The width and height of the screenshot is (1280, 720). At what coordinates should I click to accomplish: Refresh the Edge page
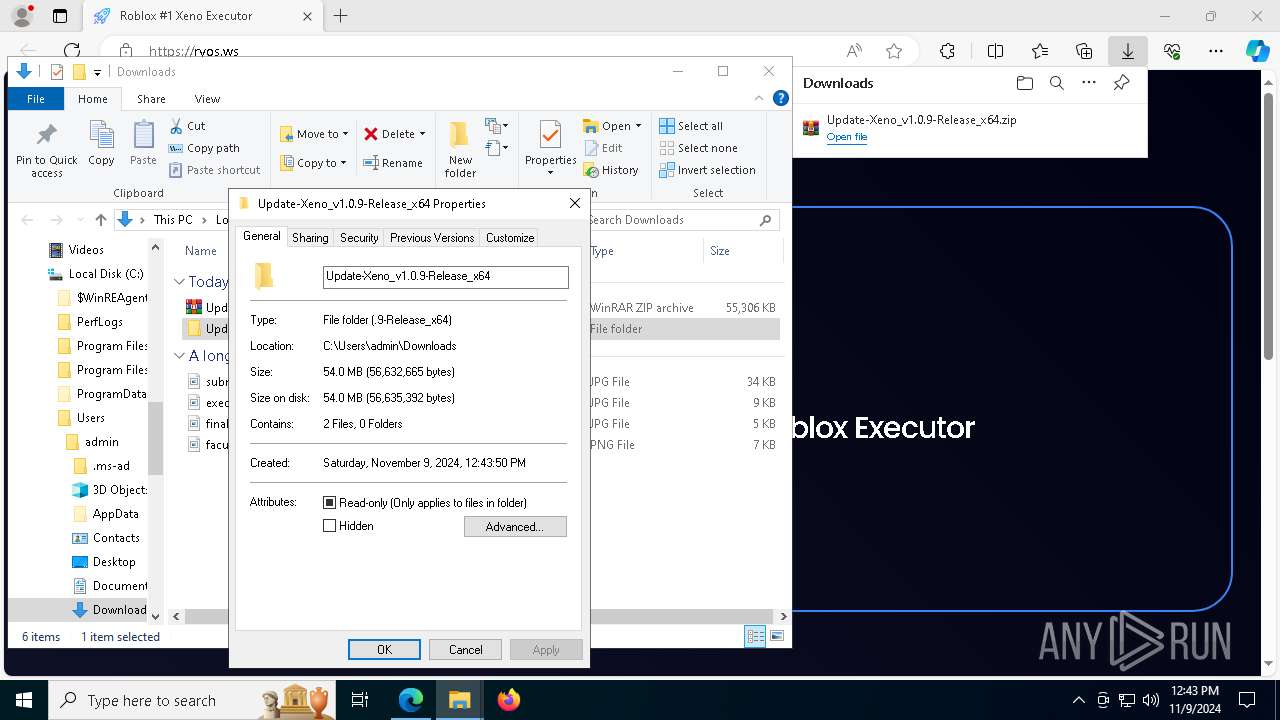tap(72, 51)
